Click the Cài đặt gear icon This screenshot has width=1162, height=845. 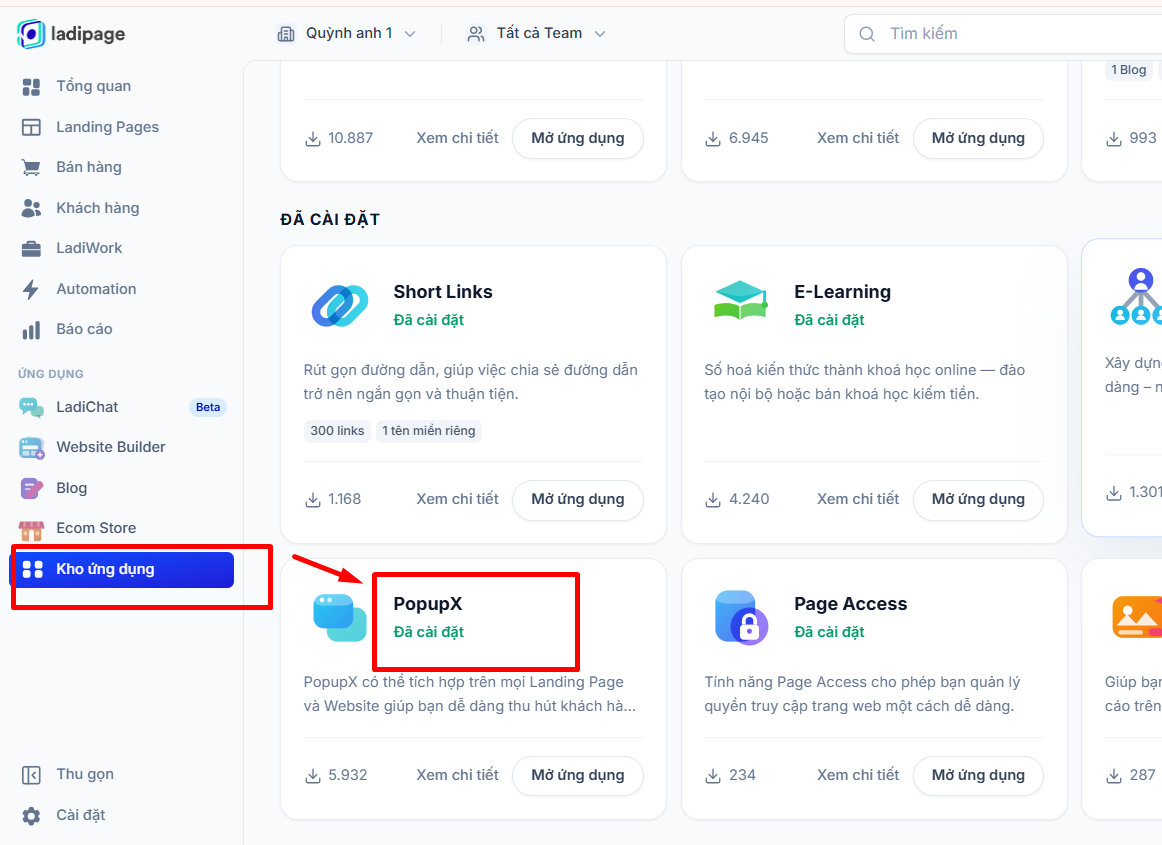pos(31,816)
